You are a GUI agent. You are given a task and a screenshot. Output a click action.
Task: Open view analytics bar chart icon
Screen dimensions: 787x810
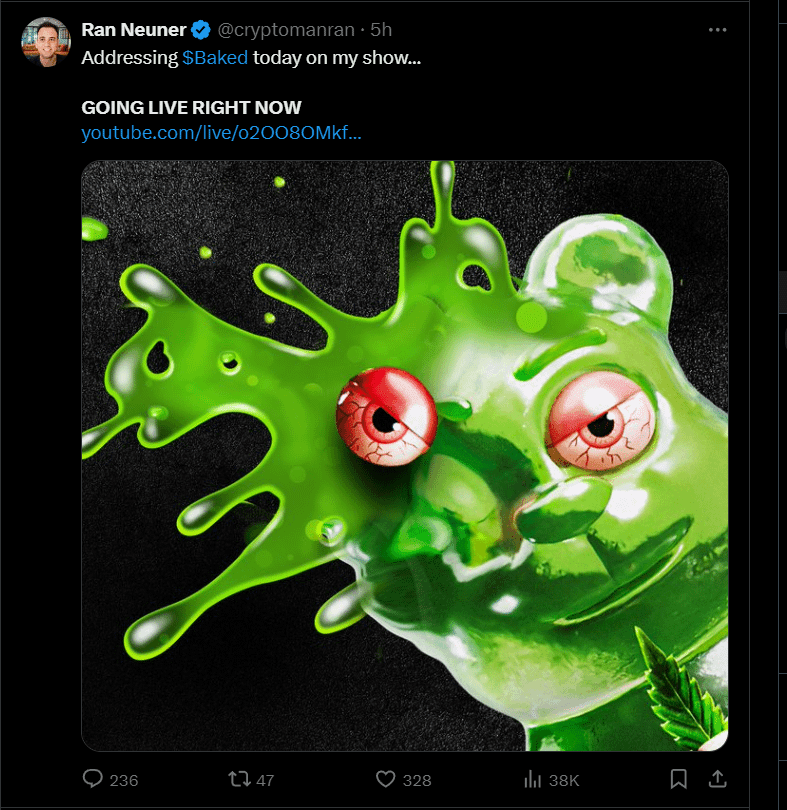click(x=532, y=779)
